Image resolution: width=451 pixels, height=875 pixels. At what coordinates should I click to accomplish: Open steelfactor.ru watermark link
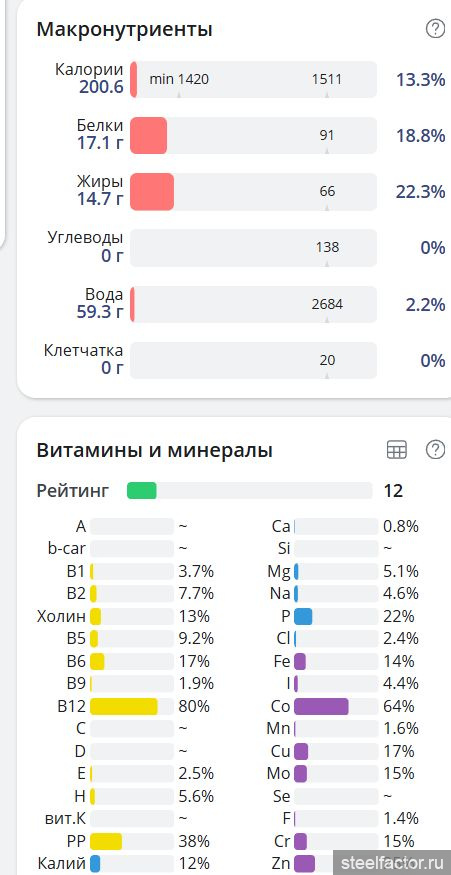pos(392,862)
